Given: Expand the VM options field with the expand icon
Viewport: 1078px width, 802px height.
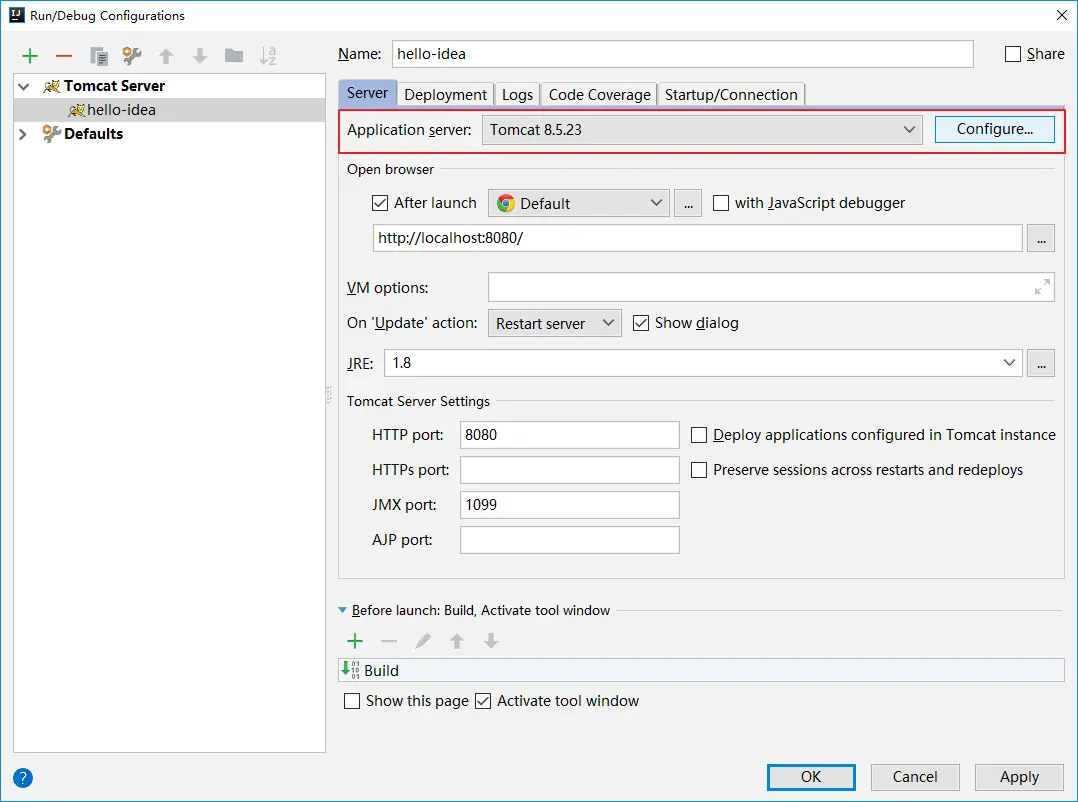Looking at the screenshot, I should click(x=1042, y=287).
